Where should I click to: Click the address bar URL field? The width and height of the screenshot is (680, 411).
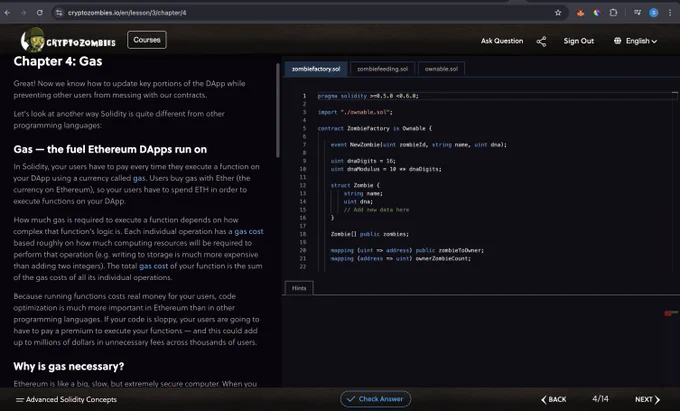click(x=304, y=13)
